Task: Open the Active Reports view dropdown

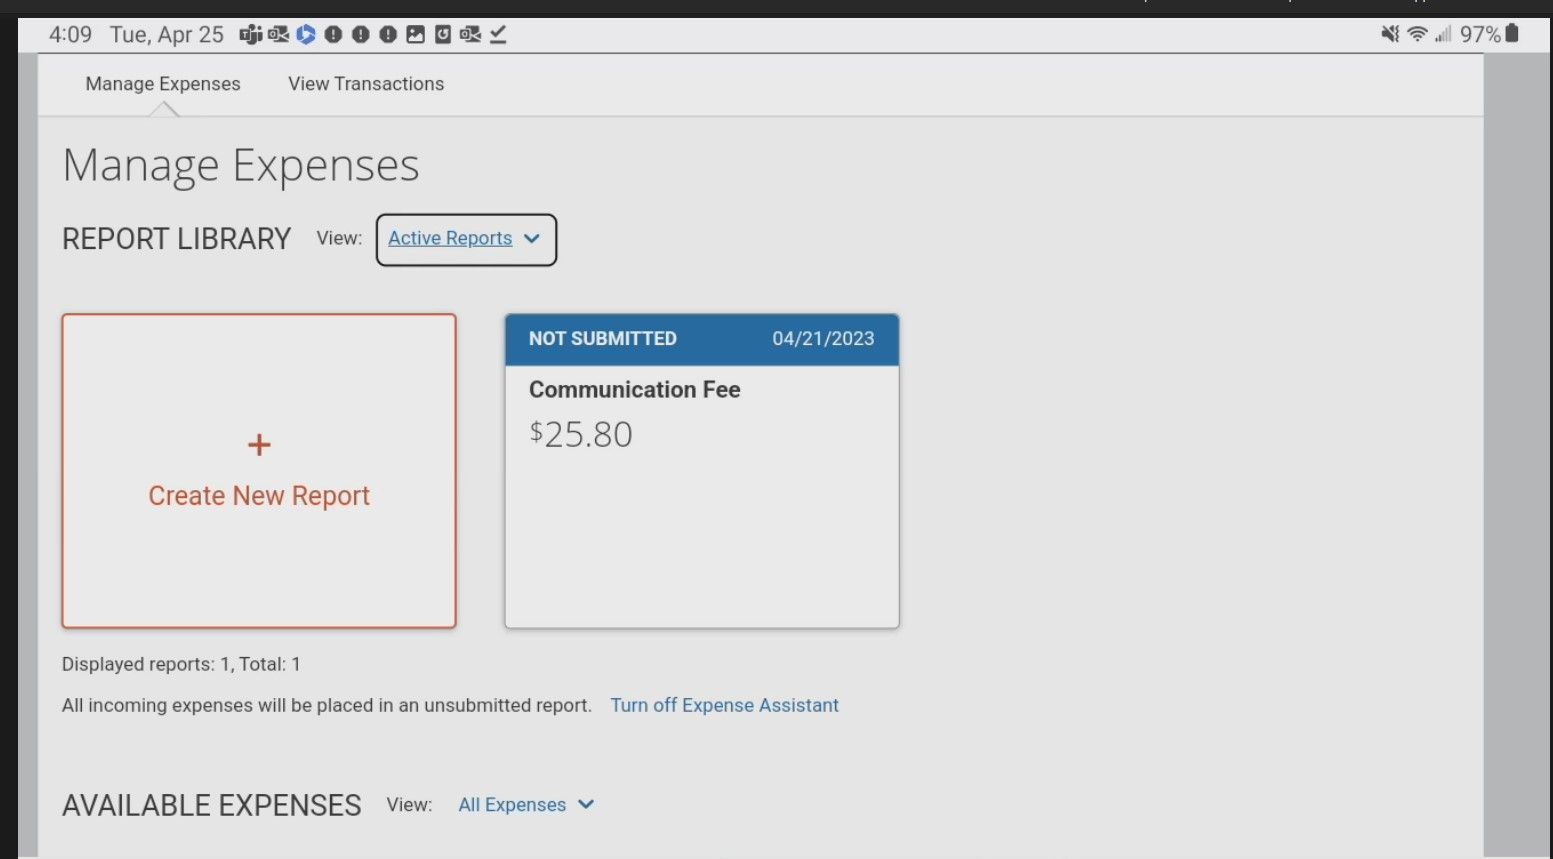Action: (465, 239)
